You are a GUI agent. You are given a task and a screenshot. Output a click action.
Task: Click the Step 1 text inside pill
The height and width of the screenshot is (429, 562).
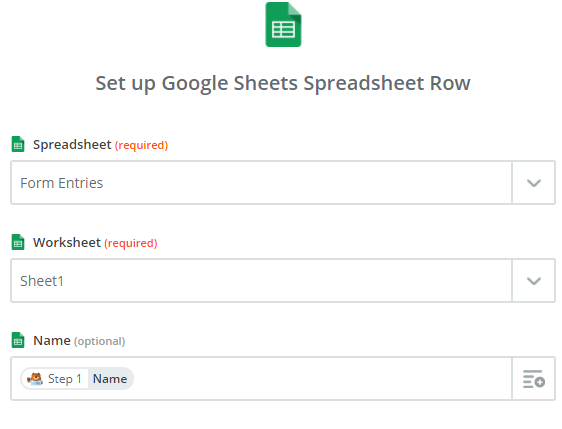click(x=65, y=379)
